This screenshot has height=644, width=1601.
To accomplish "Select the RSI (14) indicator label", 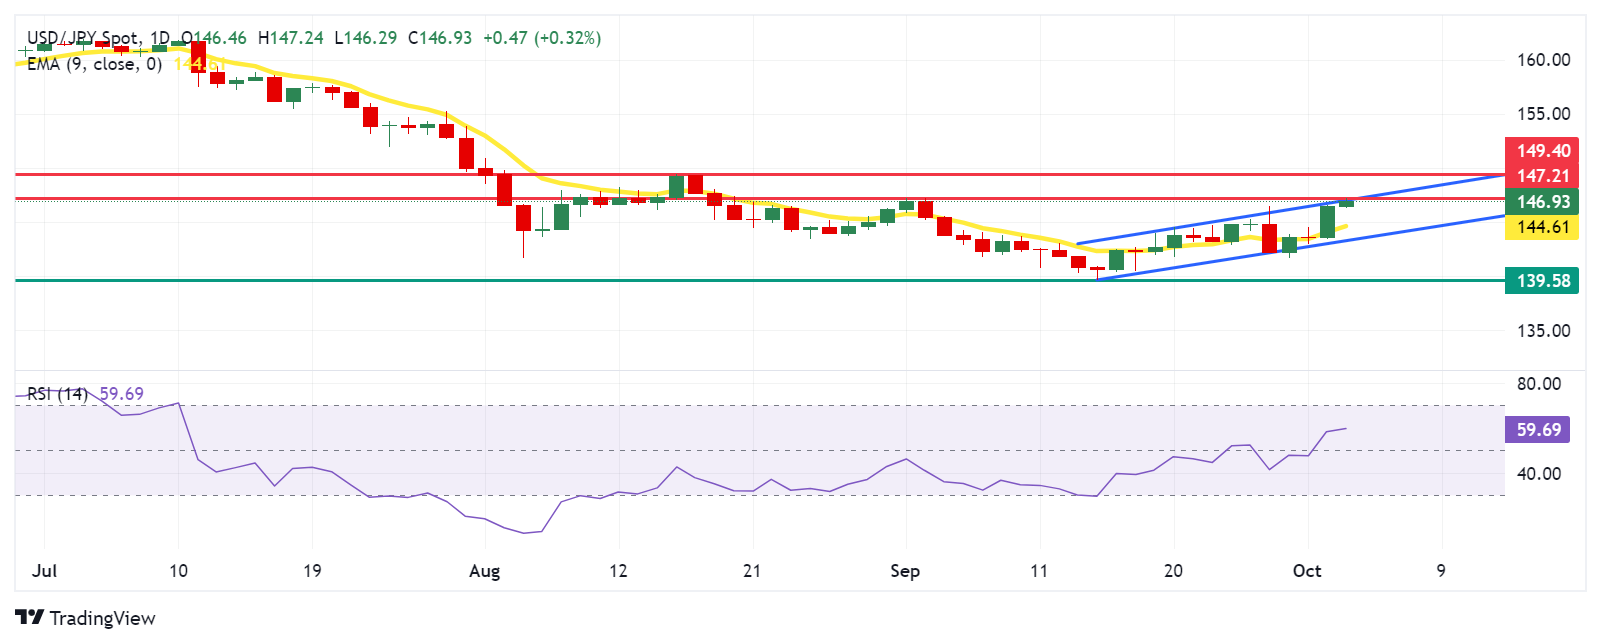I will click(57, 394).
